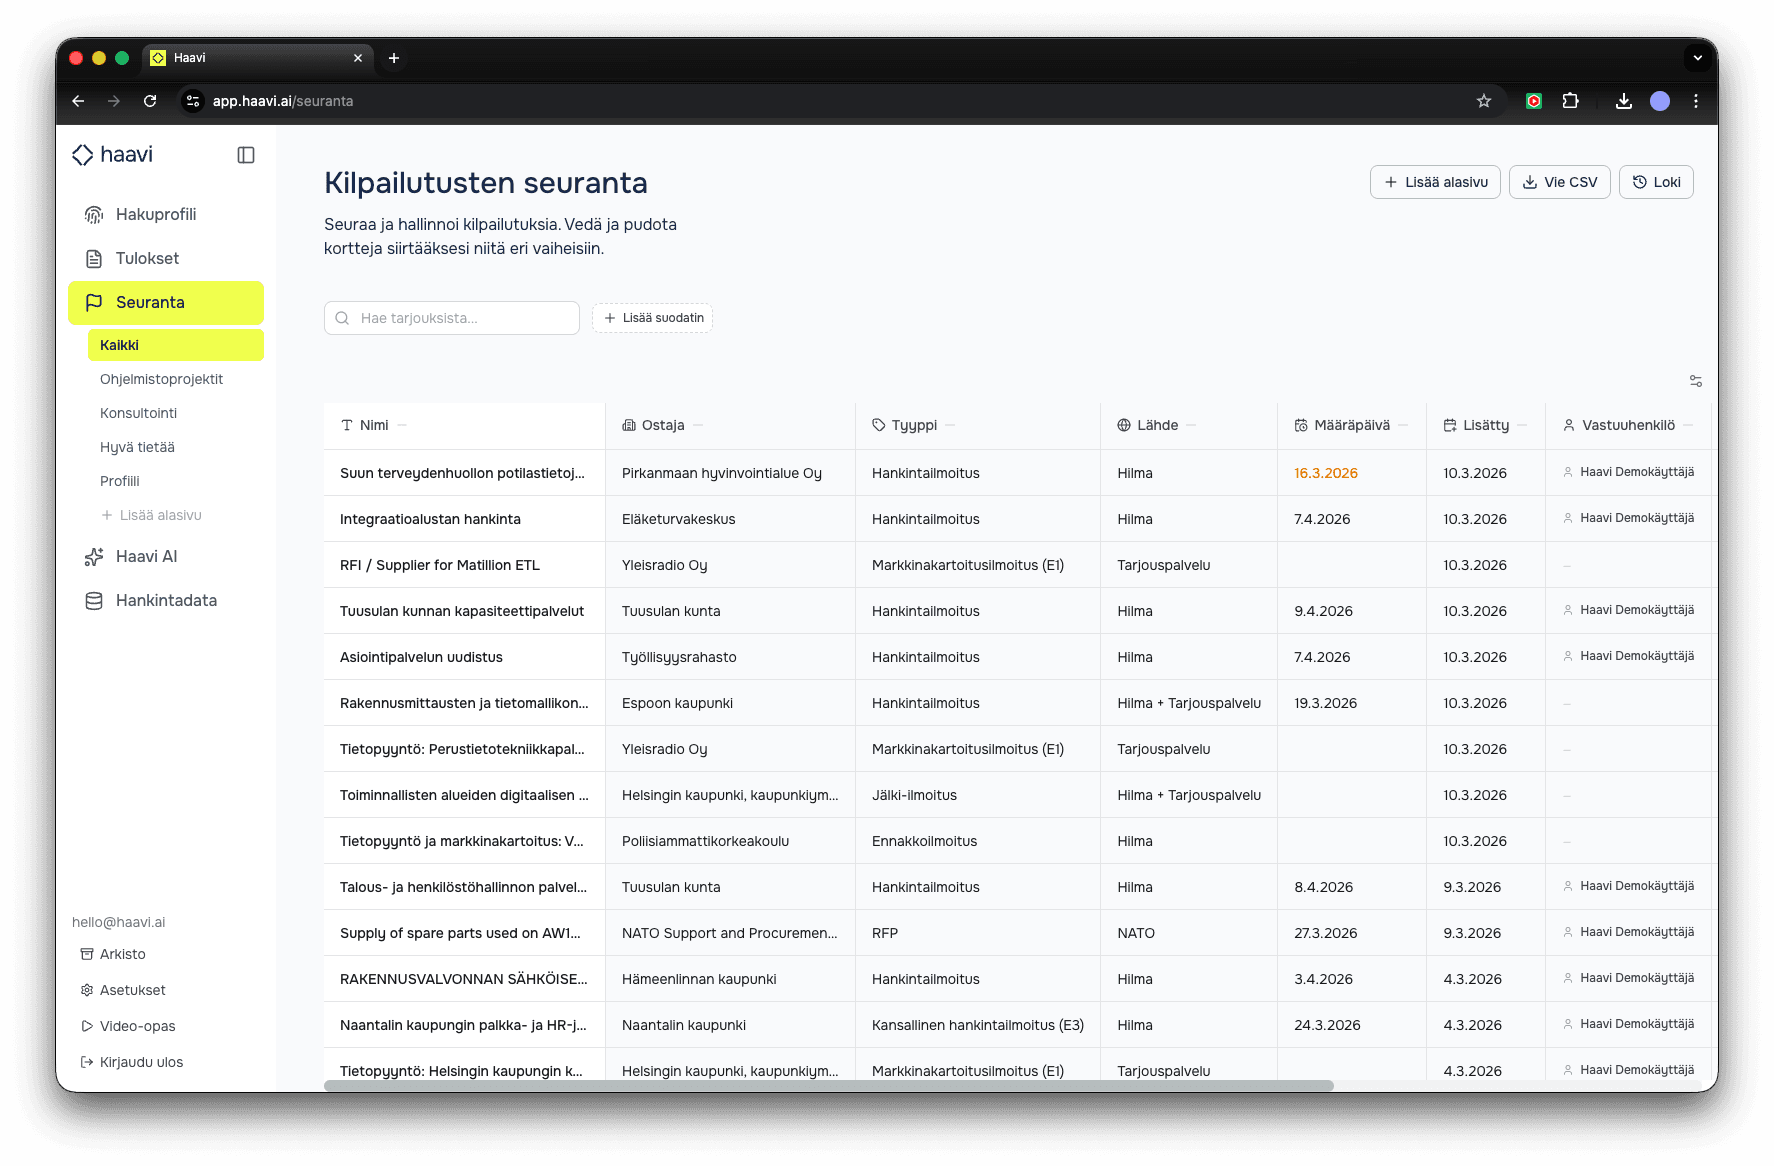Click Lisää suodatin filter button
This screenshot has width=1774, height=1166.
653,318
